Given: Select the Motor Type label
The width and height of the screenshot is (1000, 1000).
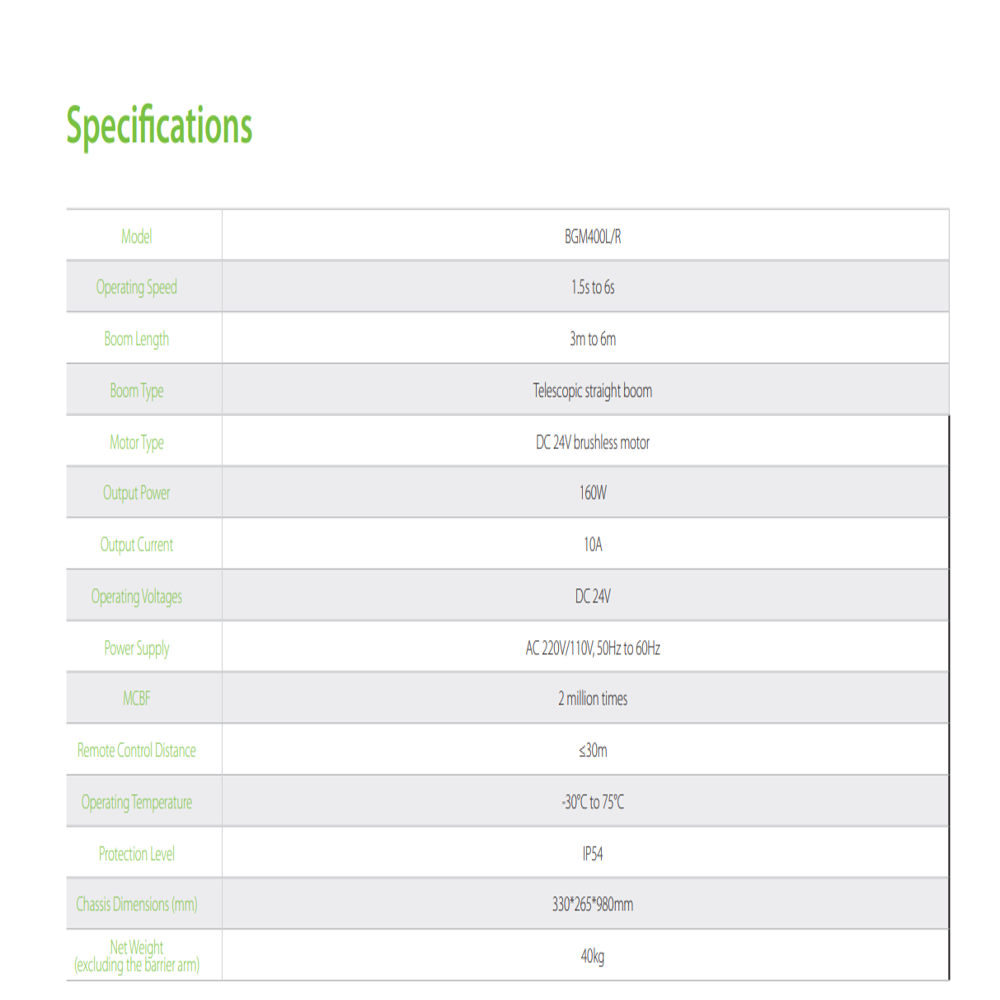Looking at the screenshot, I should pyautogui.click(x=136, y=443).
